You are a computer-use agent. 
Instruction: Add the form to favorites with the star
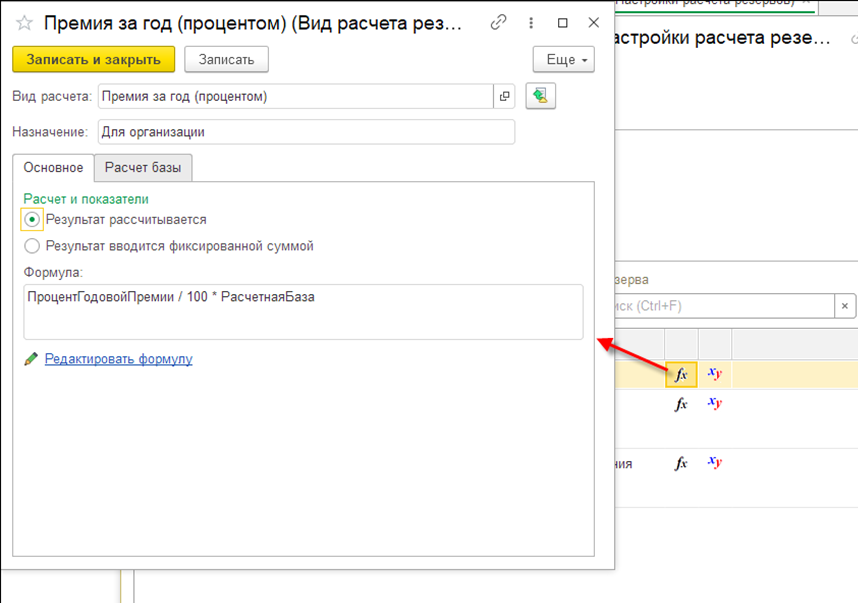[x=24, y=22]
